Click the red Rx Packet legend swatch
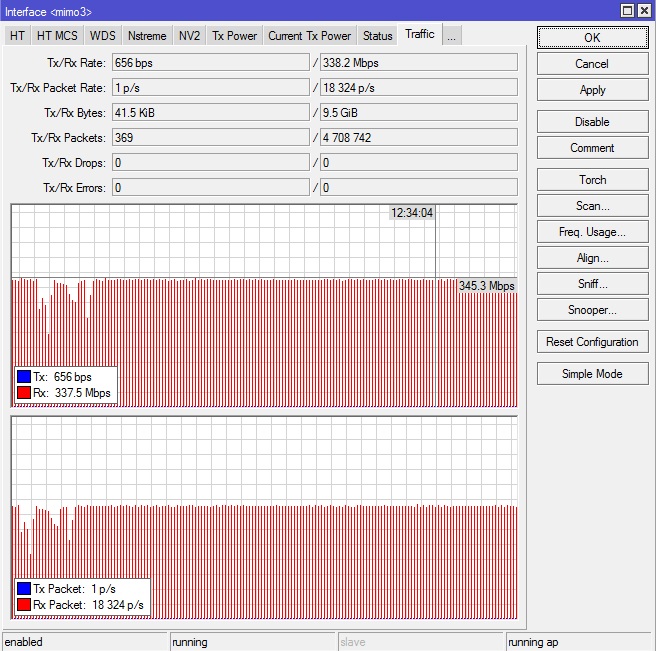This screenshot has width=656, height=651. click(24, 605)
